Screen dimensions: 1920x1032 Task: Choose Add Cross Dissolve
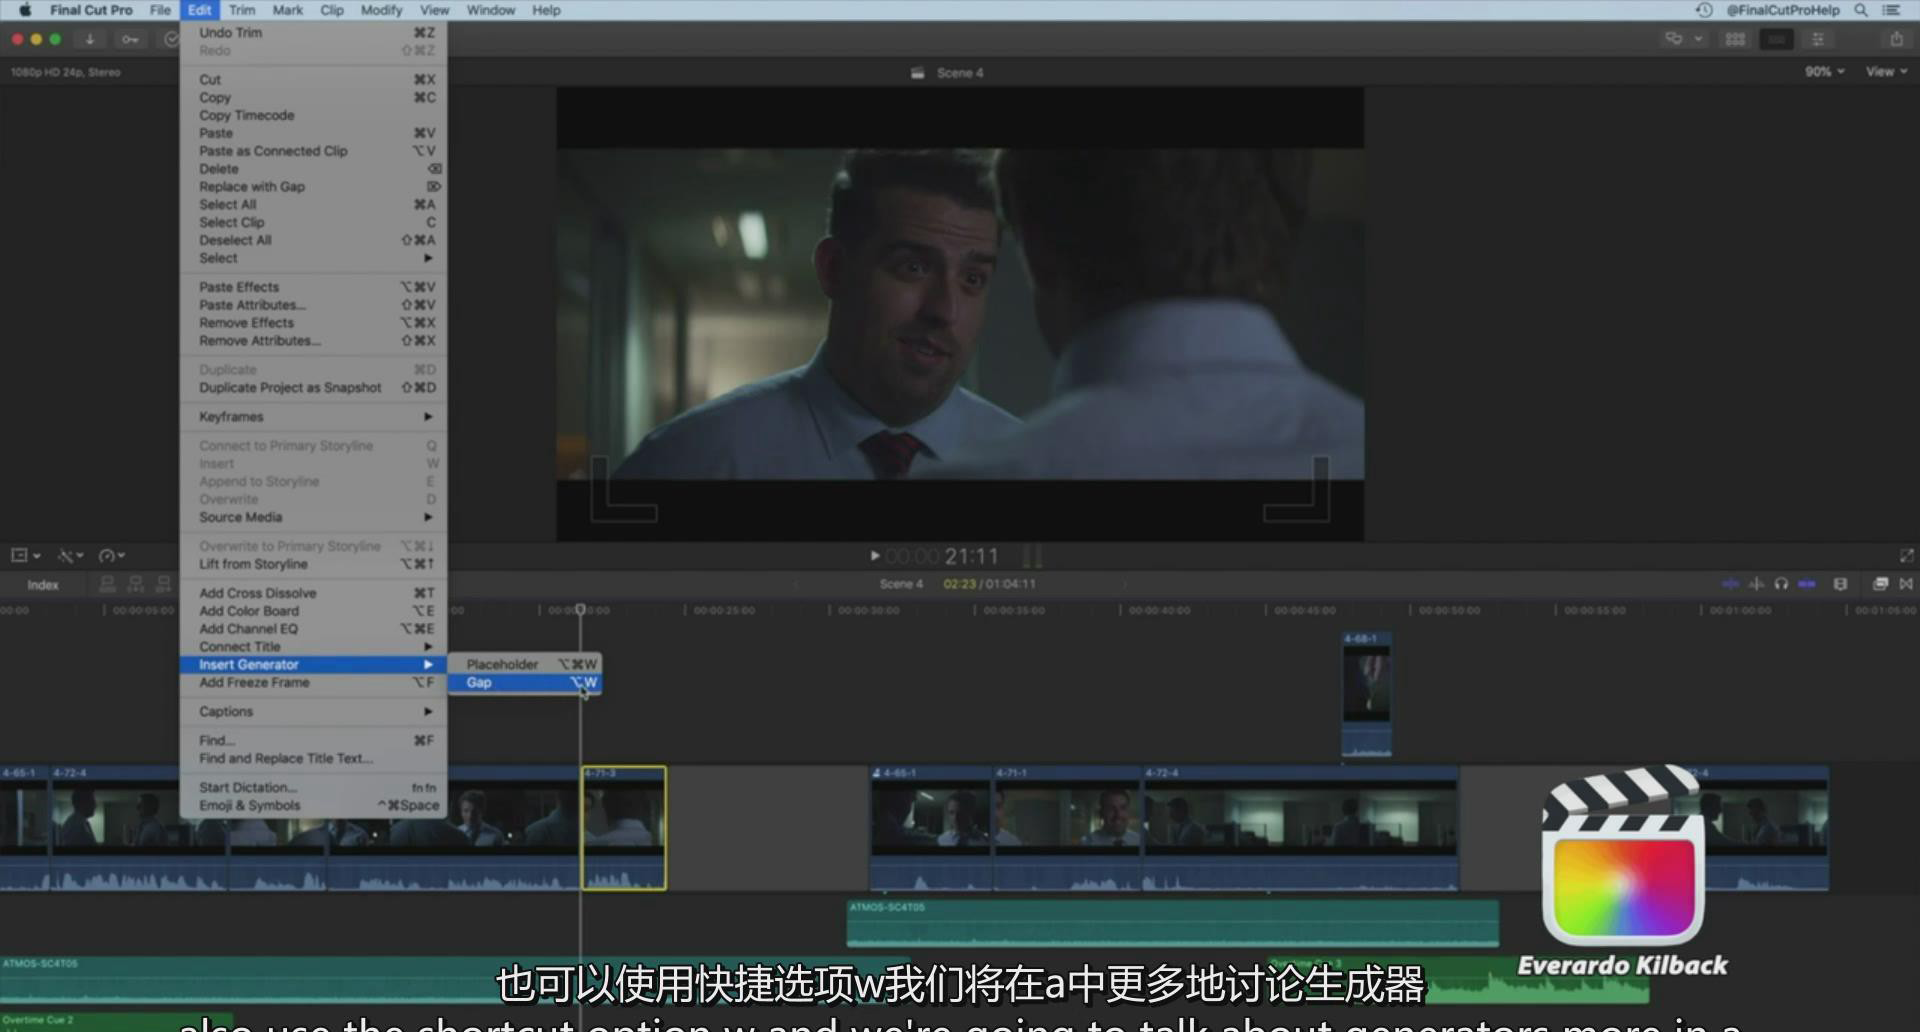click(313, 594)
